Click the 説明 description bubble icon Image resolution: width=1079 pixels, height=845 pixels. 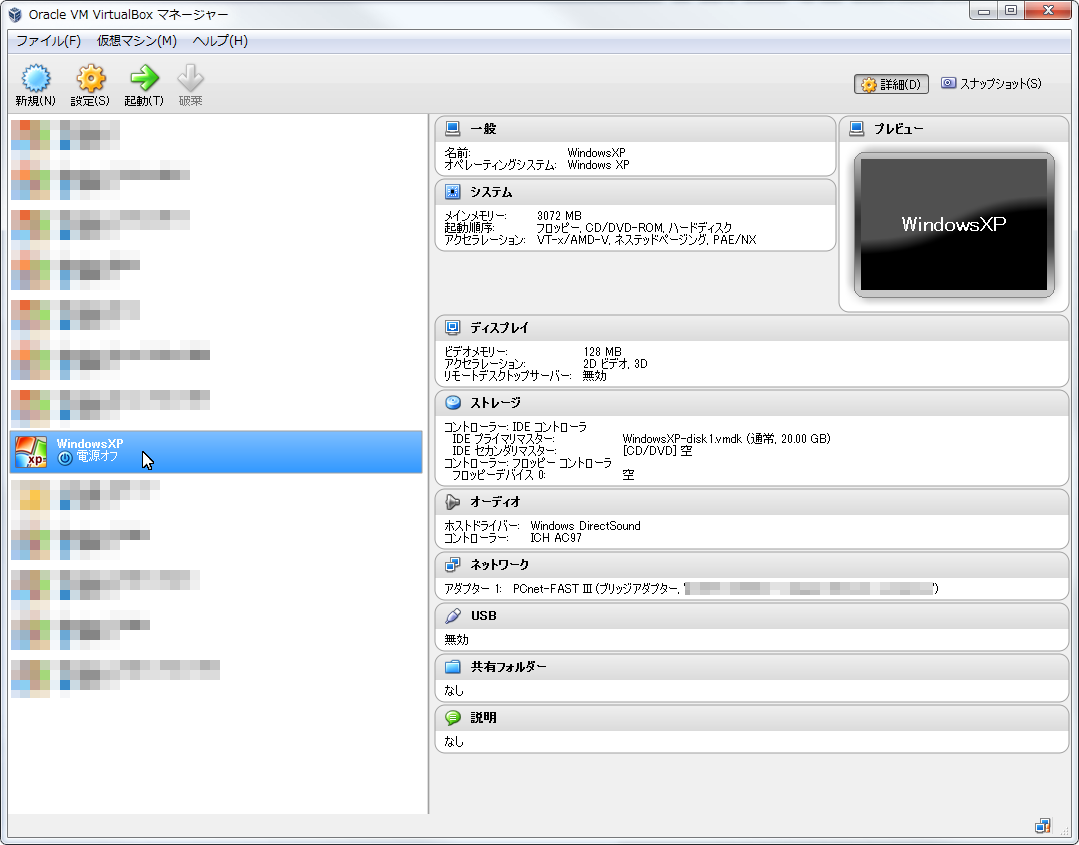[453, 718]
